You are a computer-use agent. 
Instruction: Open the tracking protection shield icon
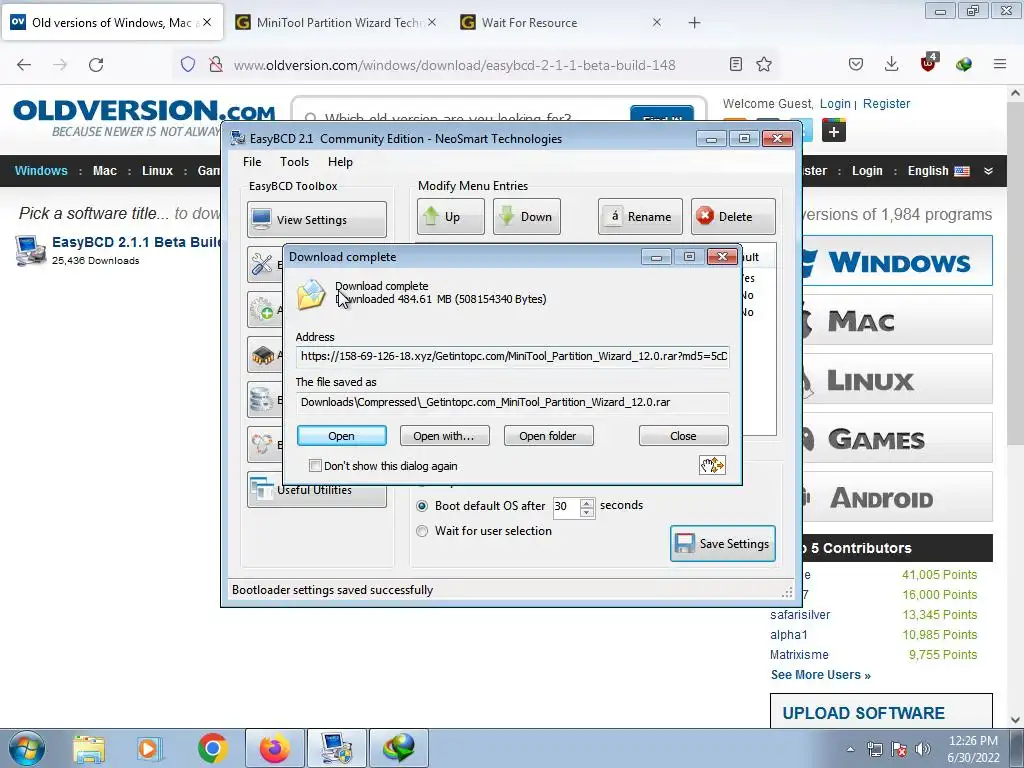point(188,65)
